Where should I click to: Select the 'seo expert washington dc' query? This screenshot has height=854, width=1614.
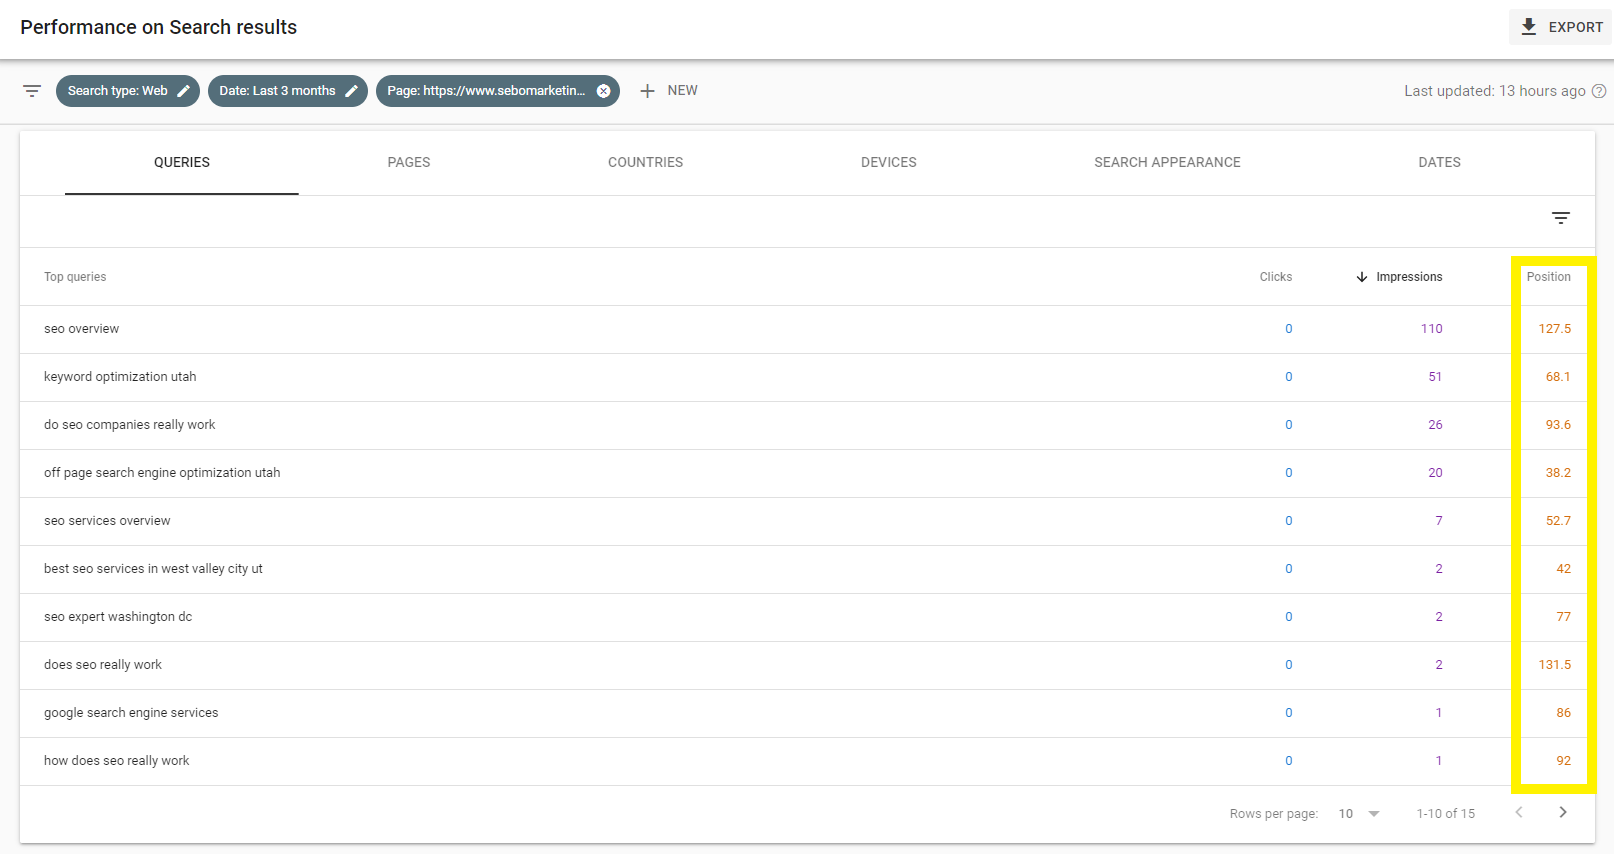point(118,617)
